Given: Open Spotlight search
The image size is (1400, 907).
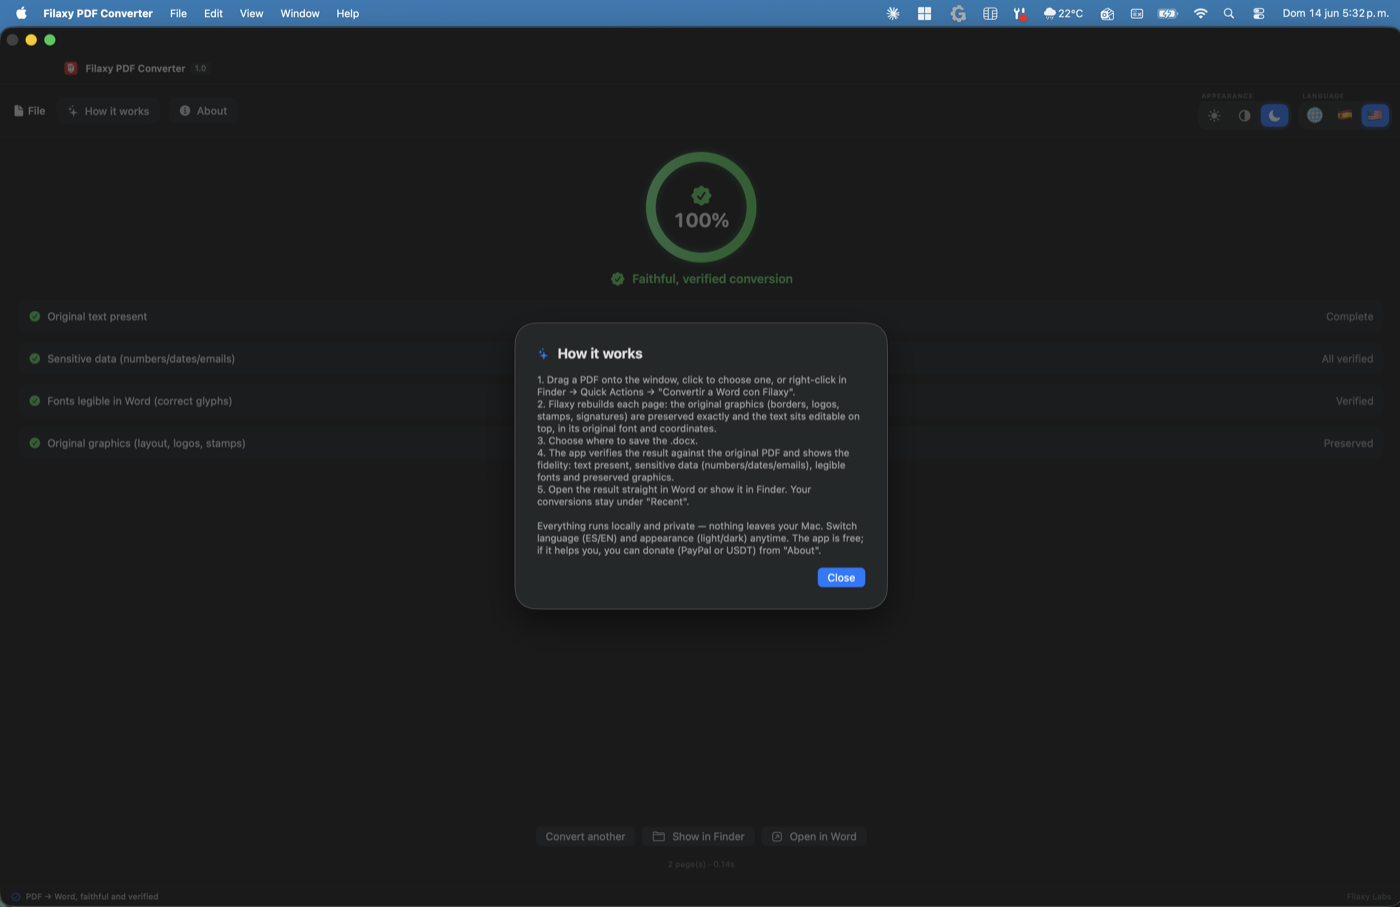Looking at the screenshot, I should coord(1229,14).
